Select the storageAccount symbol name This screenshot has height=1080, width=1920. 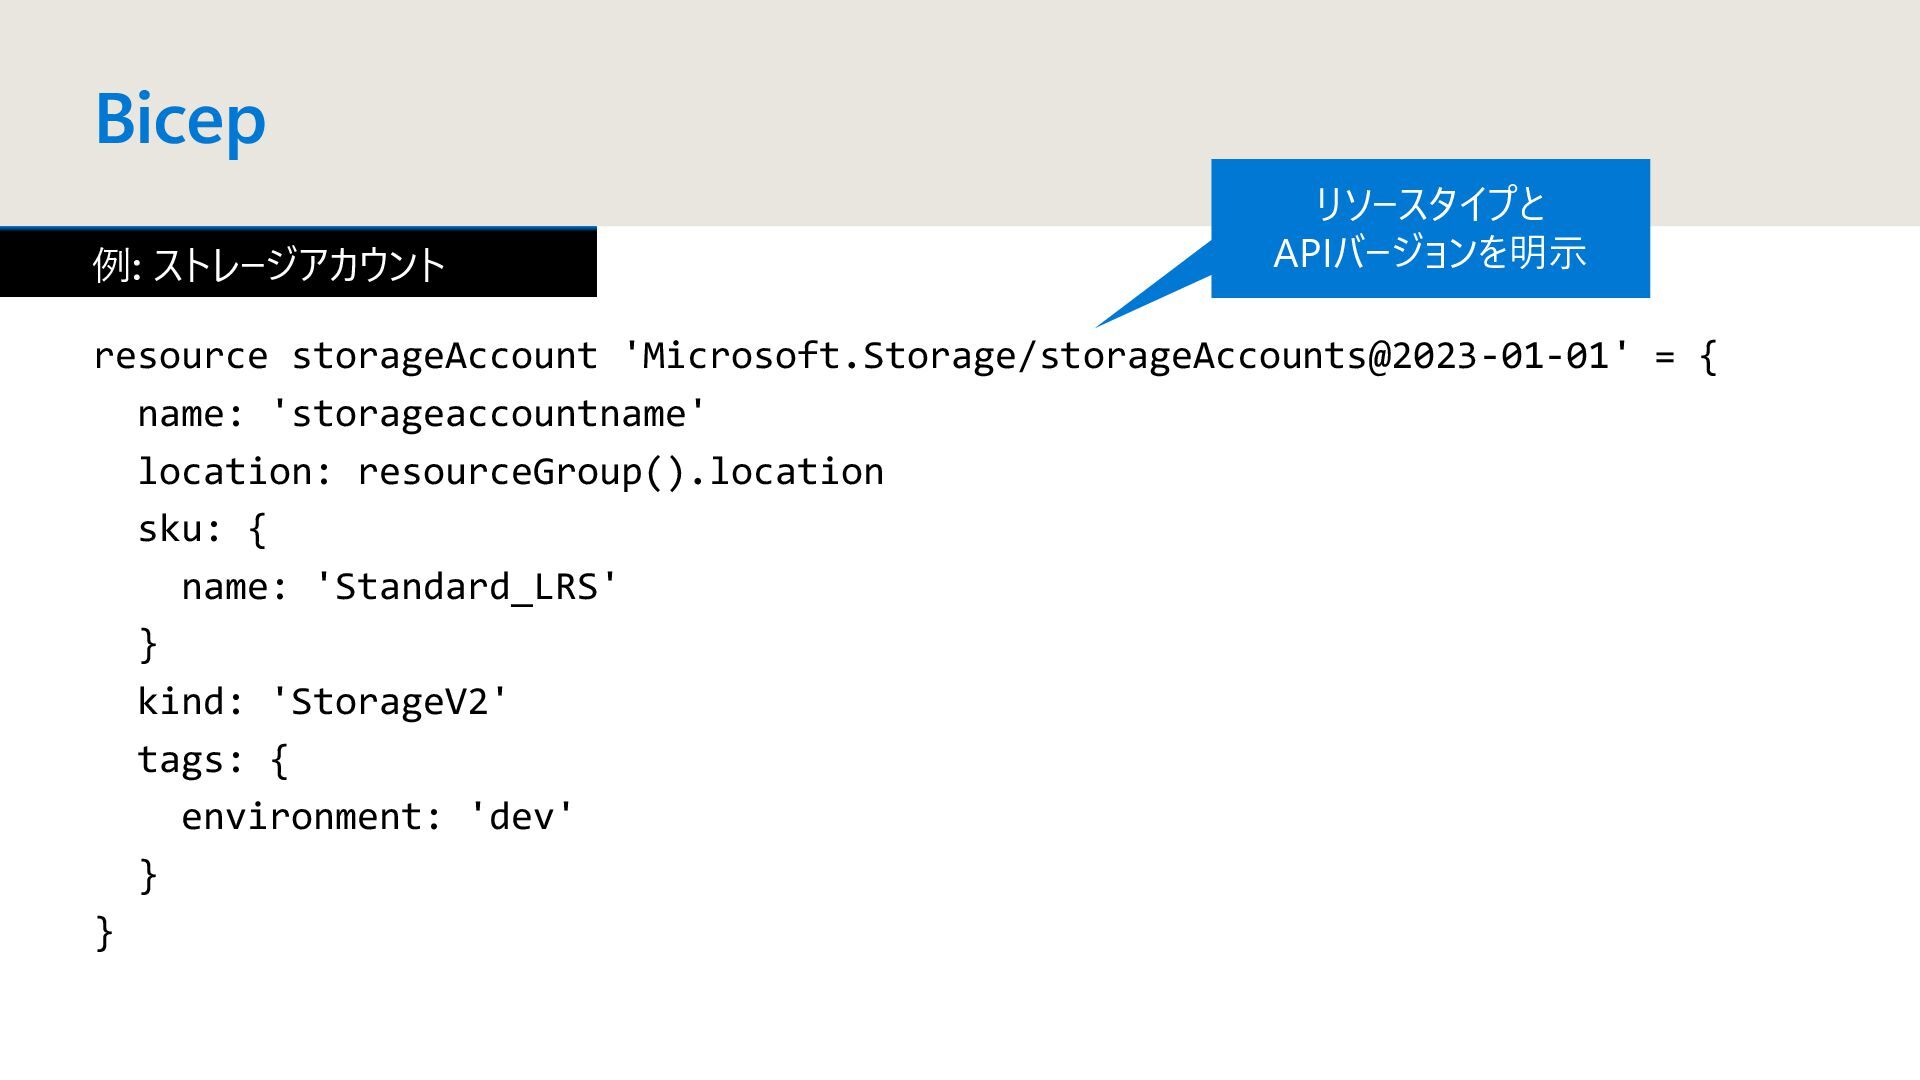click(444, 356)
